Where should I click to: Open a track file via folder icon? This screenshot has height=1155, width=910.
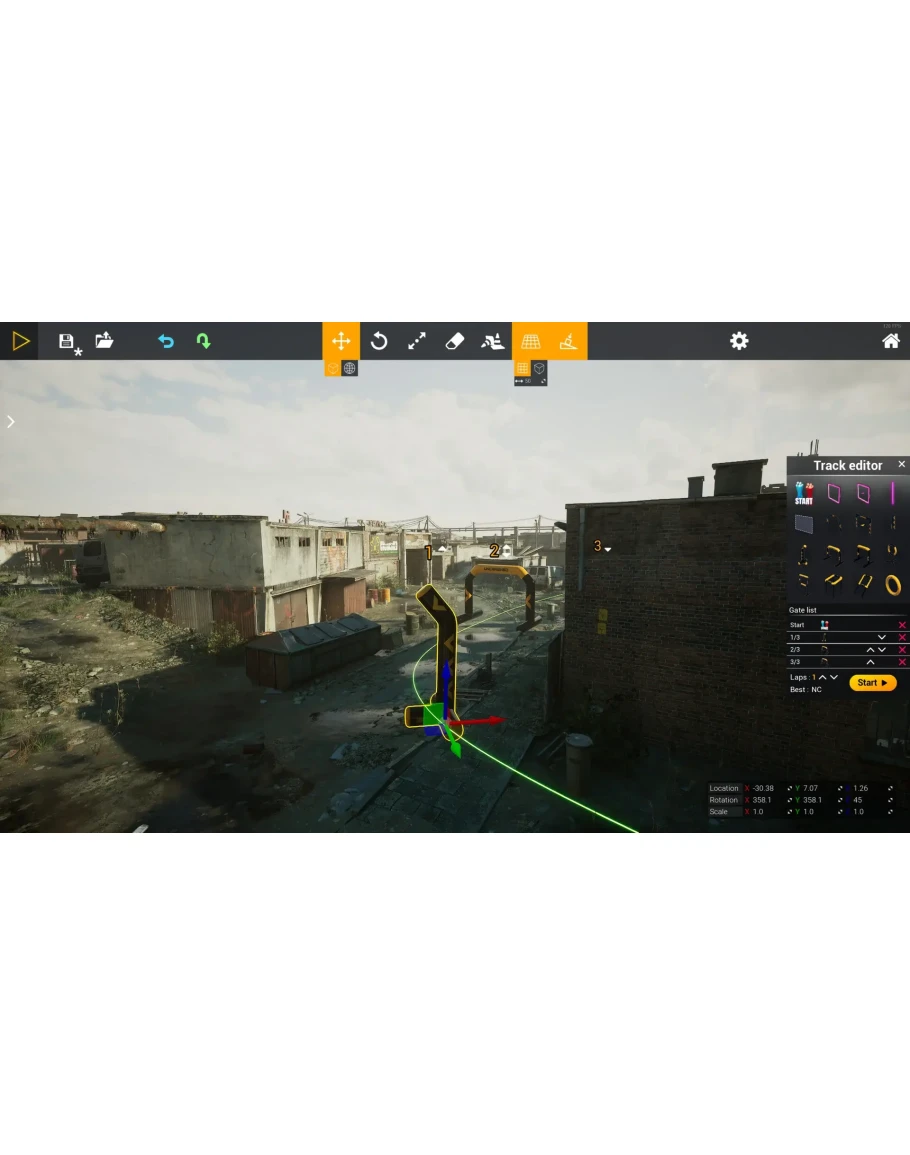pyautogui.click(x=104, y=341)
